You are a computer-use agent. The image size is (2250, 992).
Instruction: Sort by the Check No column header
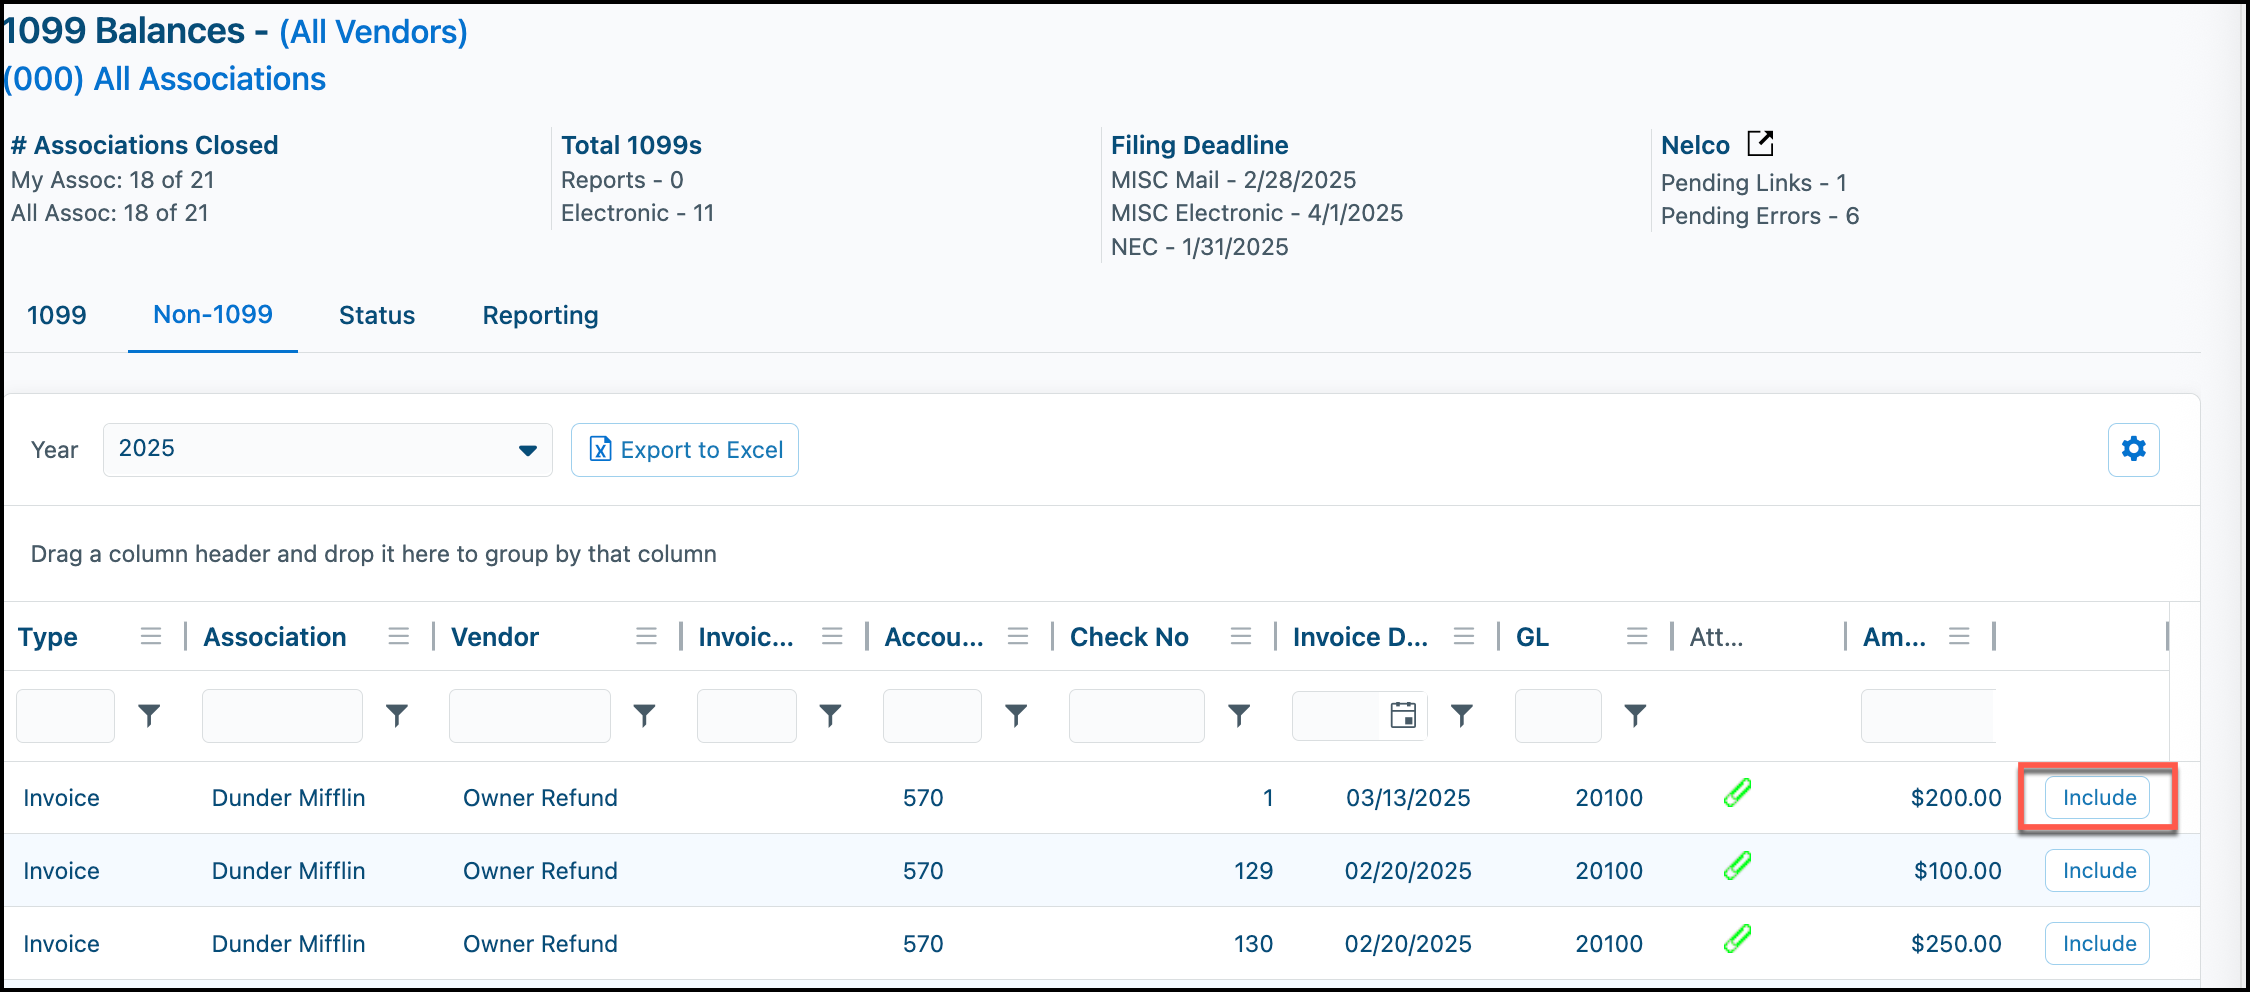1129,637
